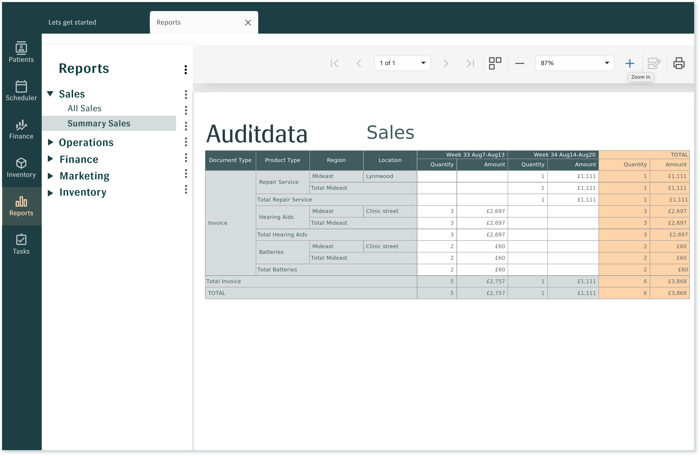
Task: Open Inventory from the dark sidebar
Action: (x=21, y=167)
